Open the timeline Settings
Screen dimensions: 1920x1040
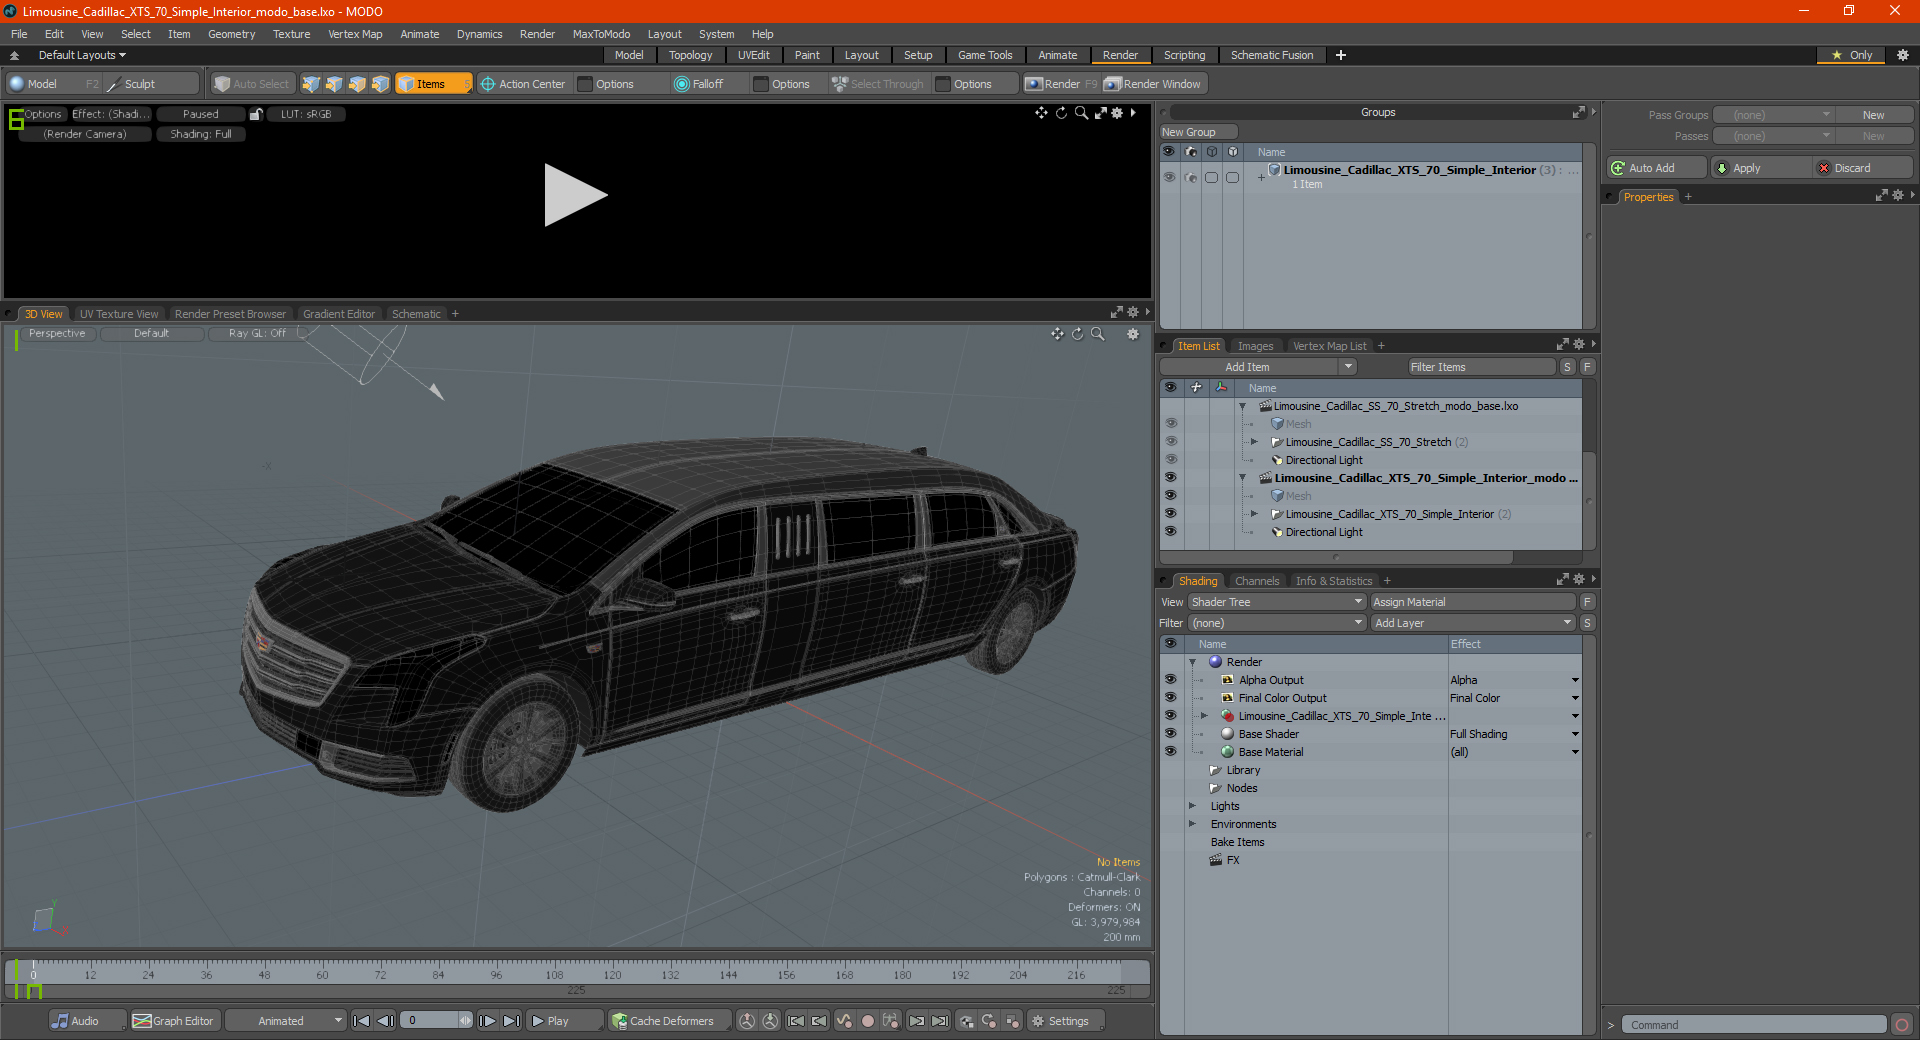point(1065,1021)
